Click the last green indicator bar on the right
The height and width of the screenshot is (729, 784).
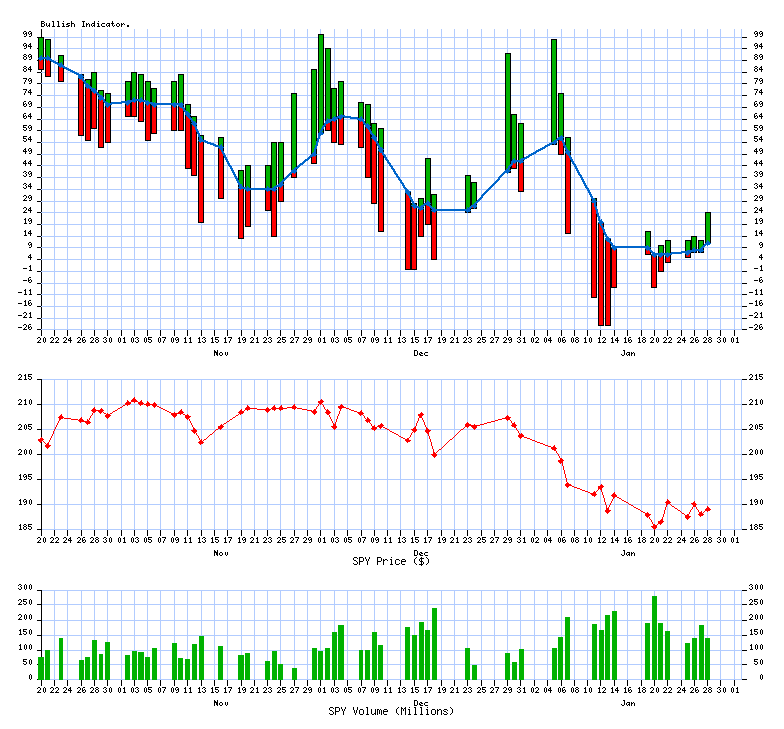pyautogui.click(x=708, y=227)
